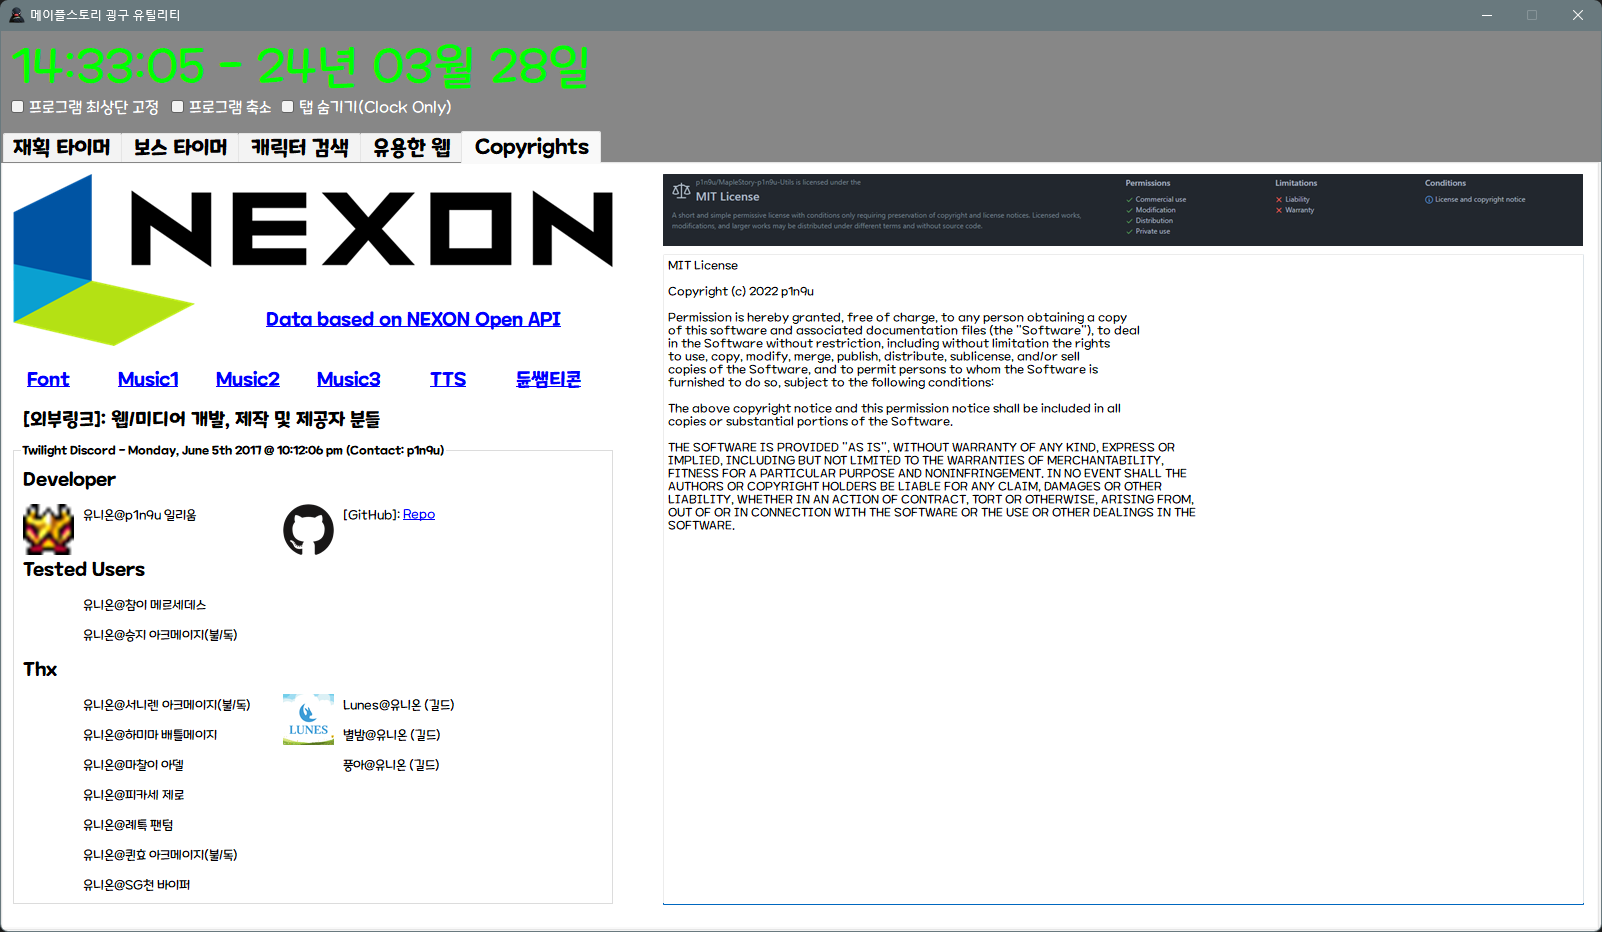The width and height of the screenshot is (1602, 932).
Task: Select the Copyrights tab
Action: click(x=531, y=146)
